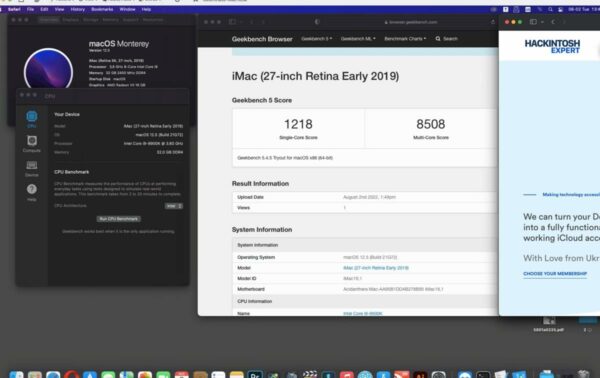Open the CPU Architecture Intel dropdown
Image resolution: width=600 pixels, height=378 pixels.
pos(174,206)
